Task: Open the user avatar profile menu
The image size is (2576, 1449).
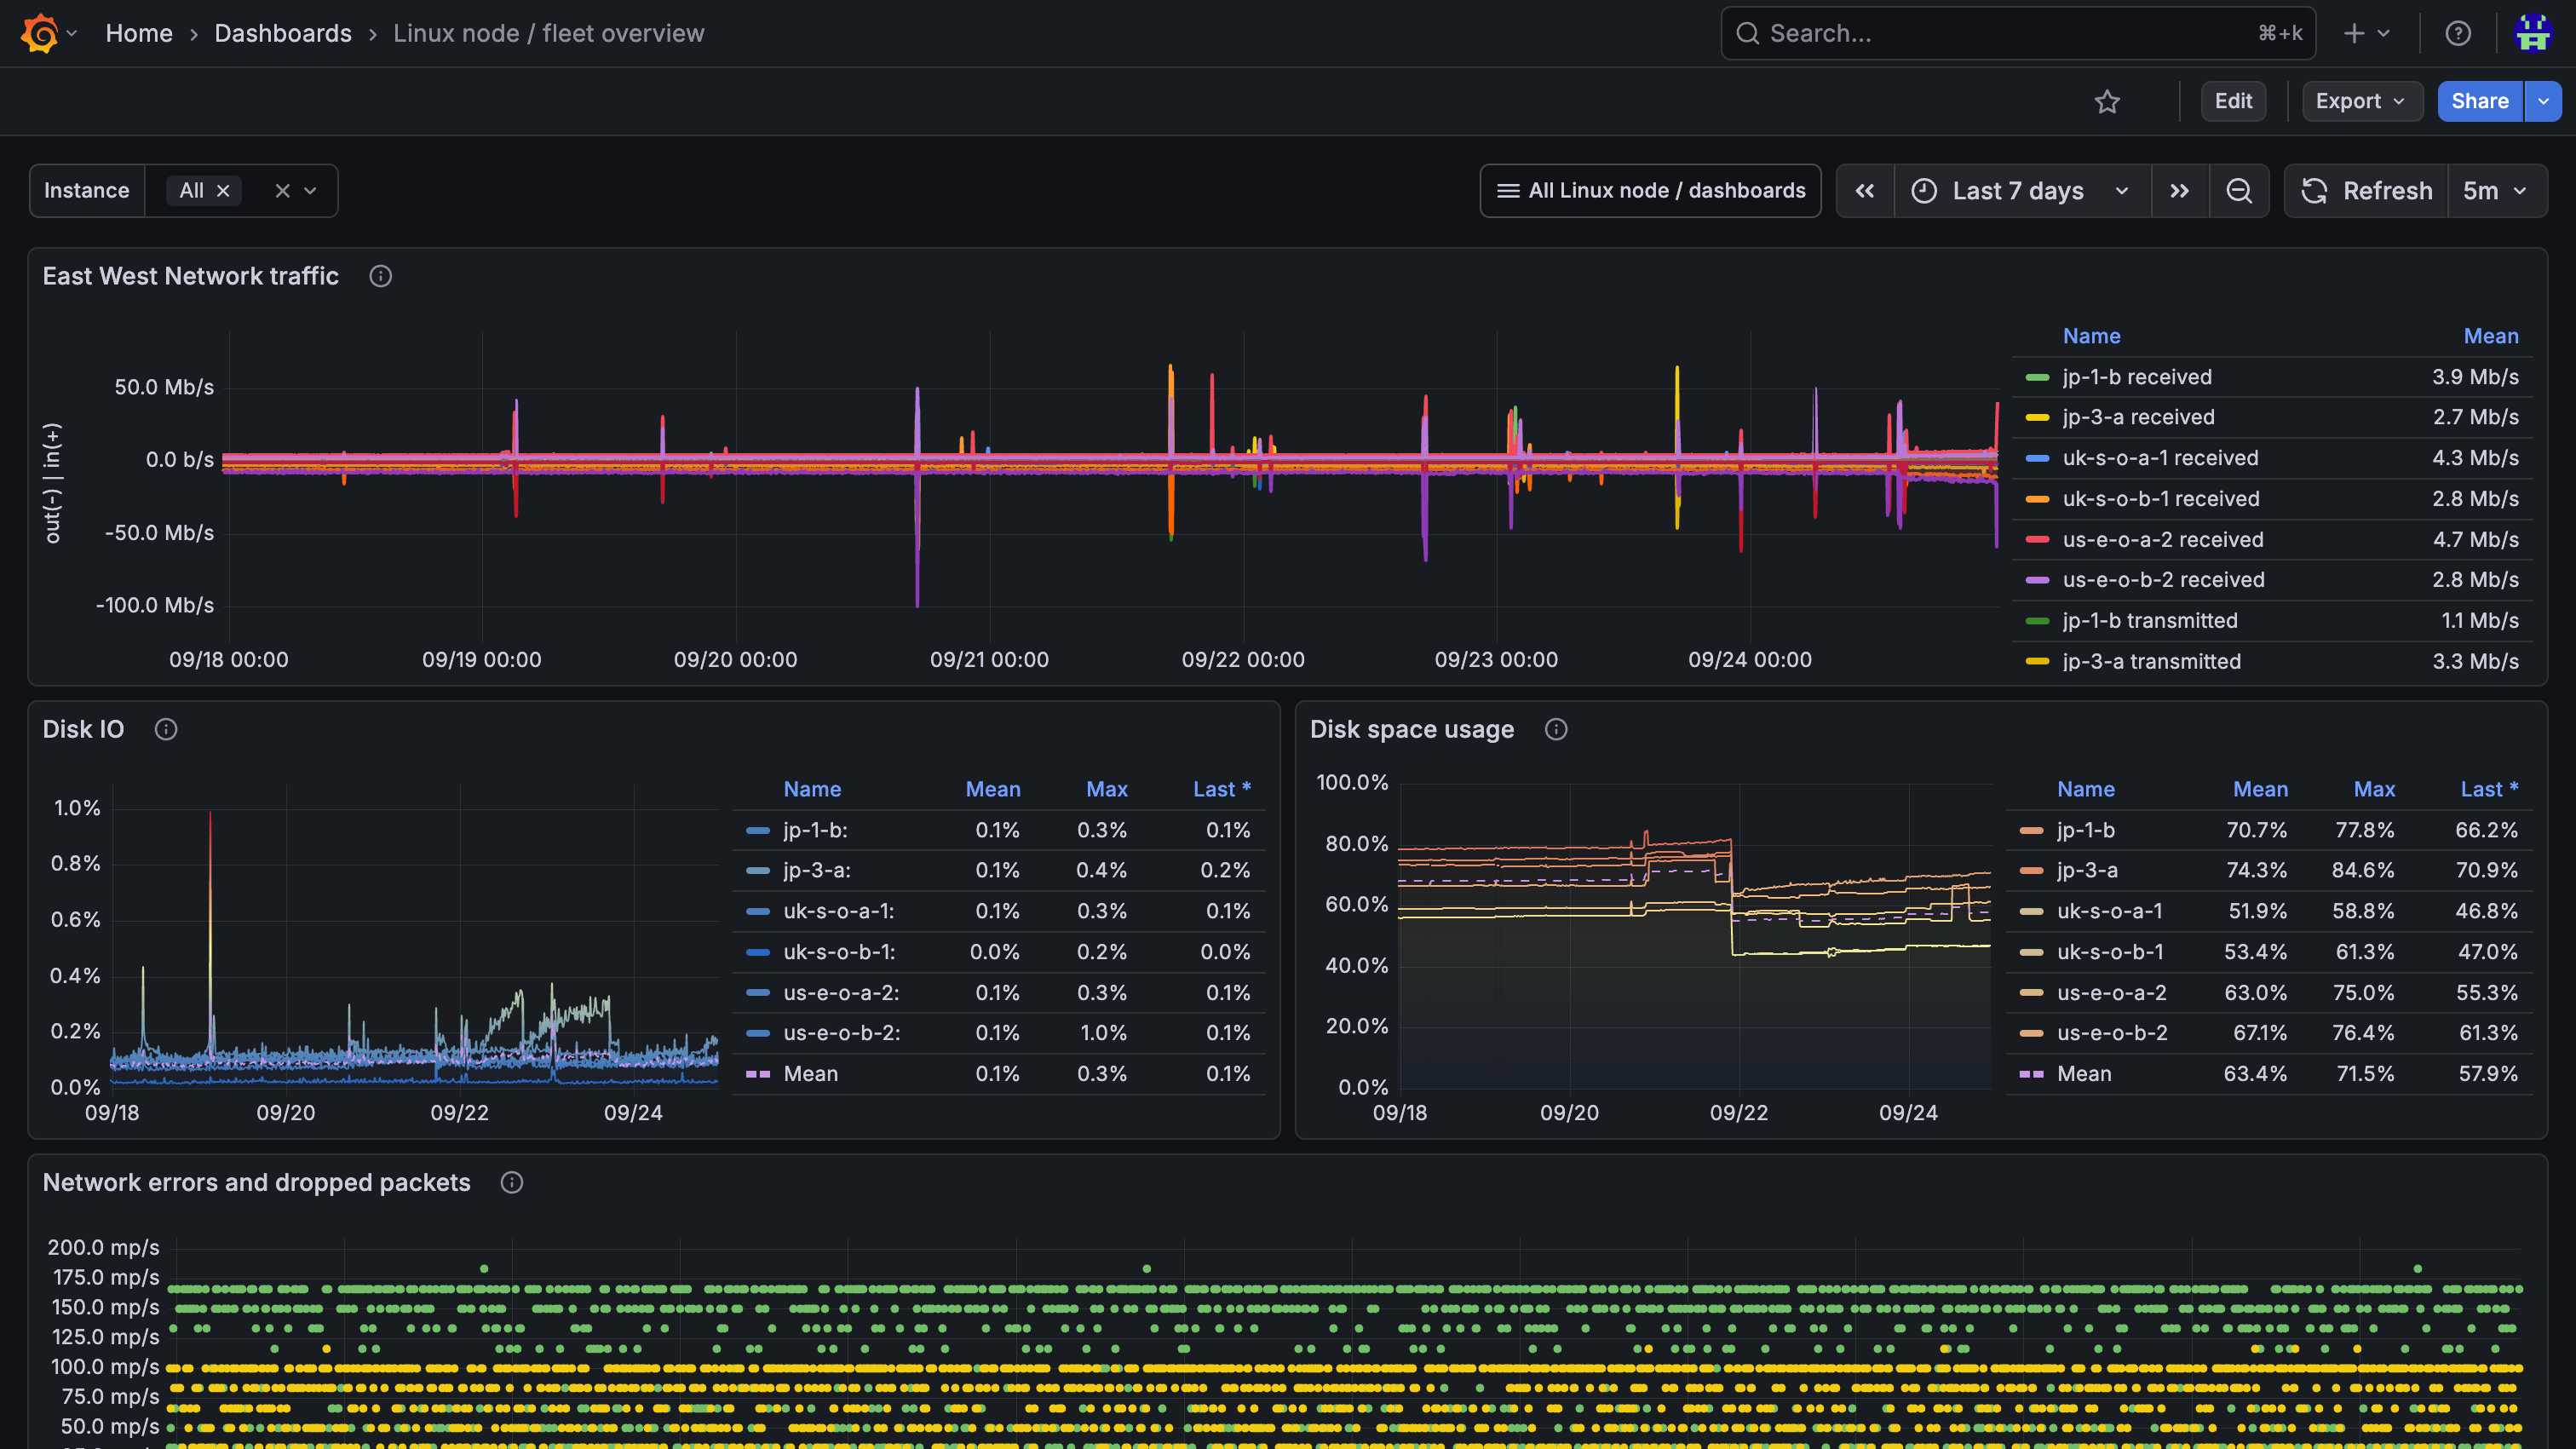Action: coord(2533,33)
